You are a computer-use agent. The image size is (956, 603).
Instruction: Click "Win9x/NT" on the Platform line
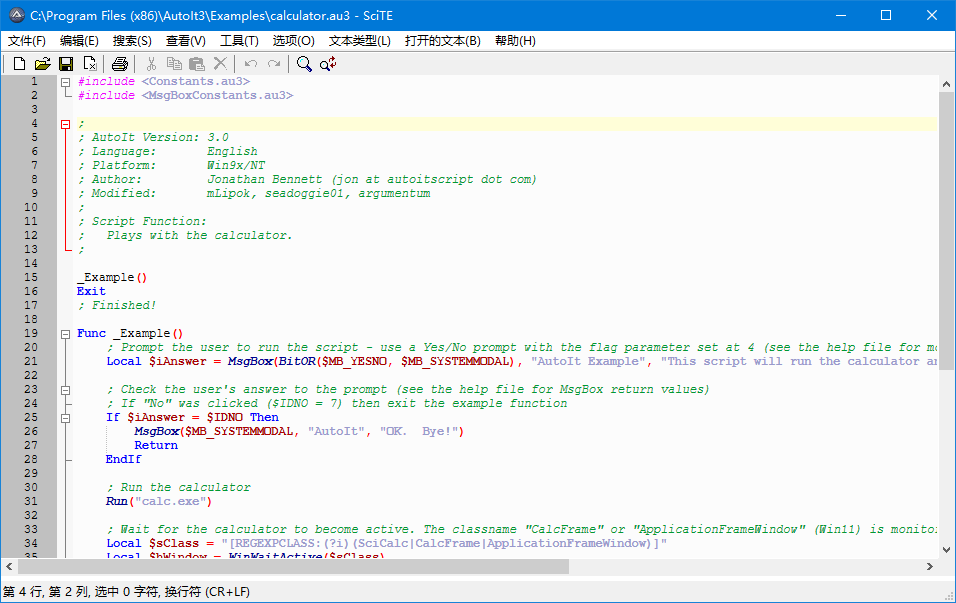pyautogui.click(x=236, y=165)
